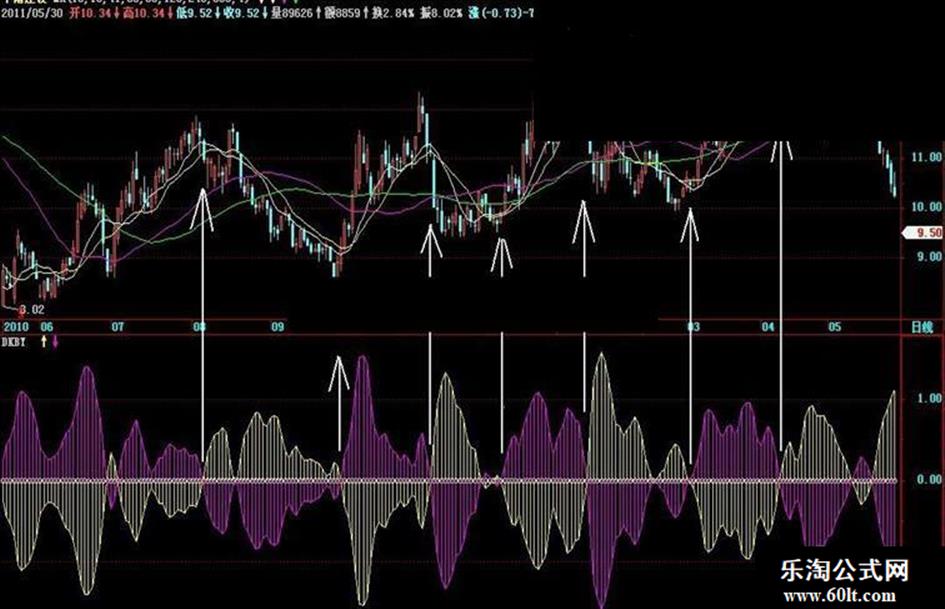Select the 05 month marker
Viewport: 945px width, 609px height.
pyautogui.click(x=835, y=327)
